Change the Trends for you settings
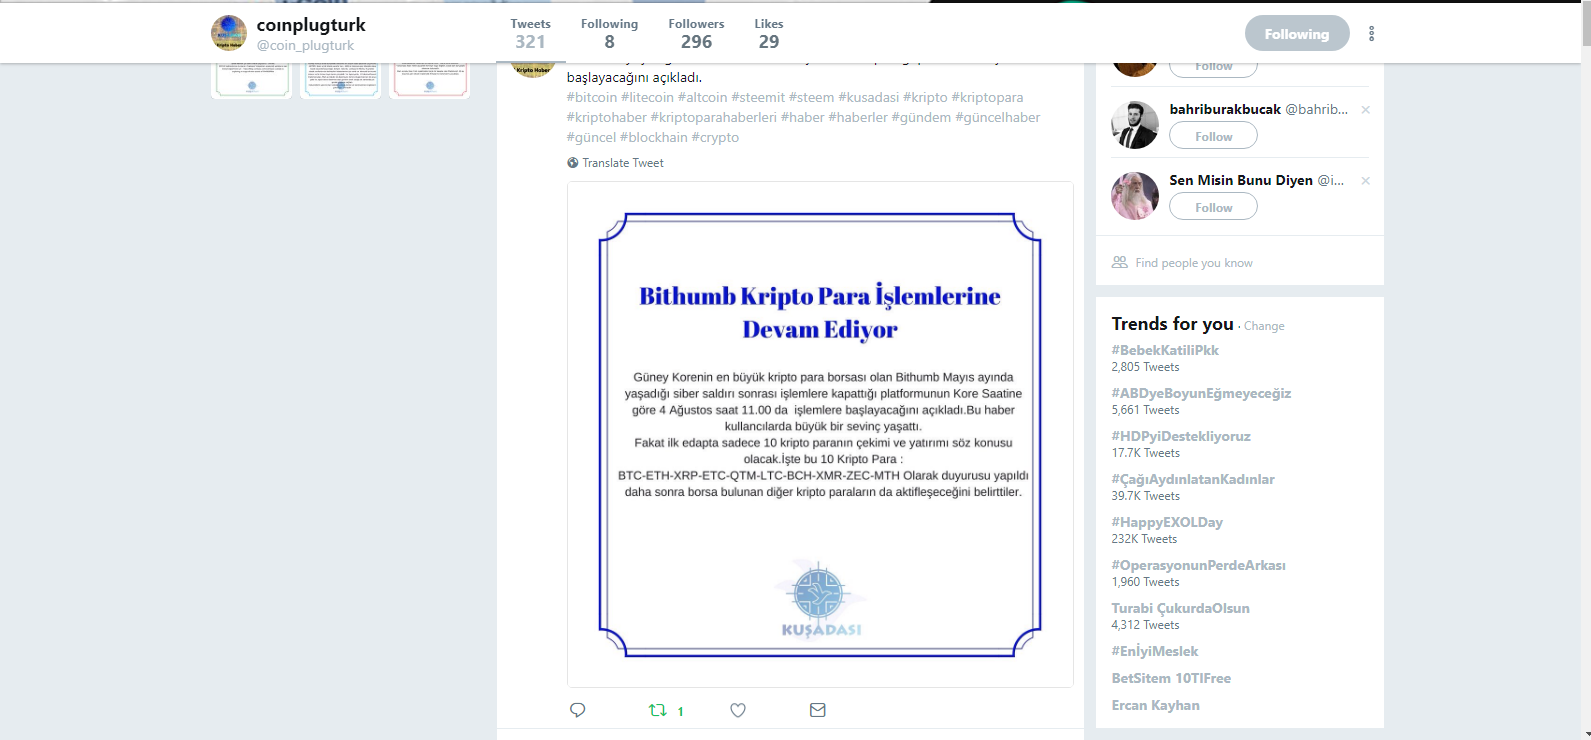Image resolution: width=1591 pixels, height=740 pixels. coord(1264,326)
